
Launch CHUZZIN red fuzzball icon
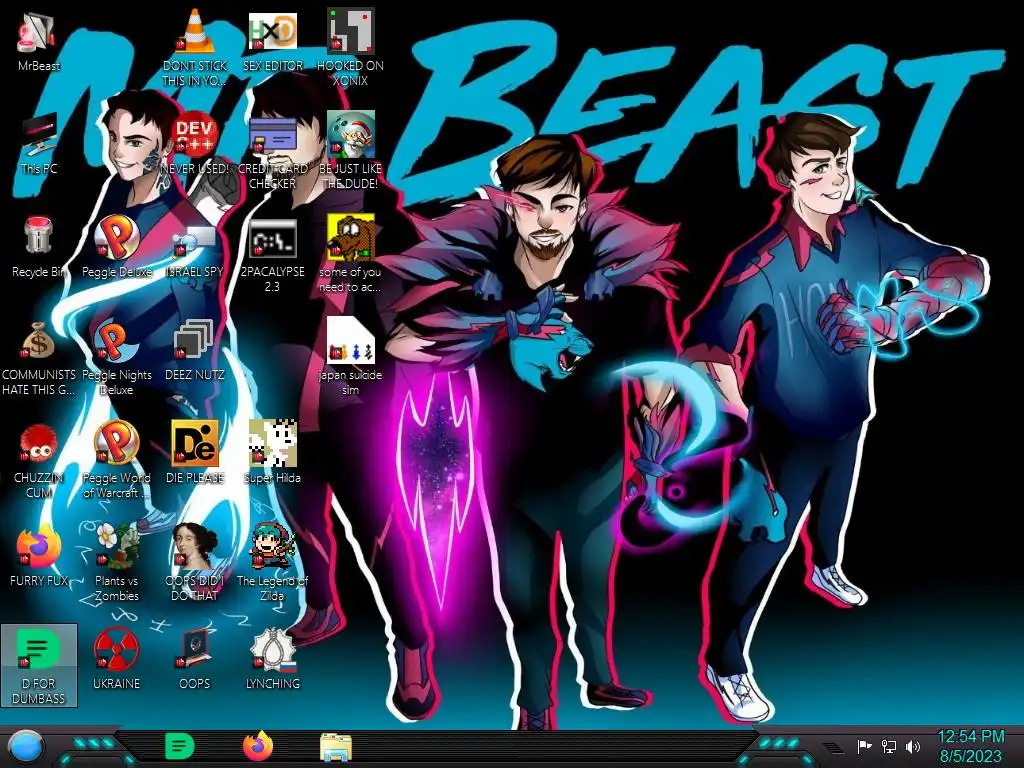pos(38,444)
